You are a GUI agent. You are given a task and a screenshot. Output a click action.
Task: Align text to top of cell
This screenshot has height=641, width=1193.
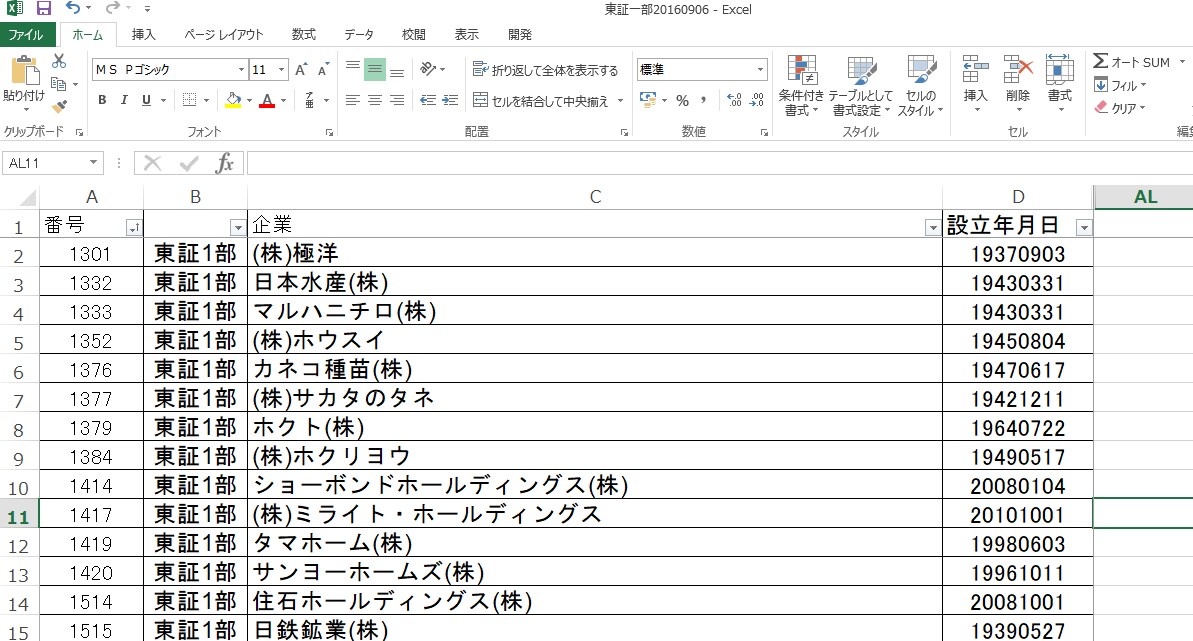pyautogui.click(x=352, y=69)
